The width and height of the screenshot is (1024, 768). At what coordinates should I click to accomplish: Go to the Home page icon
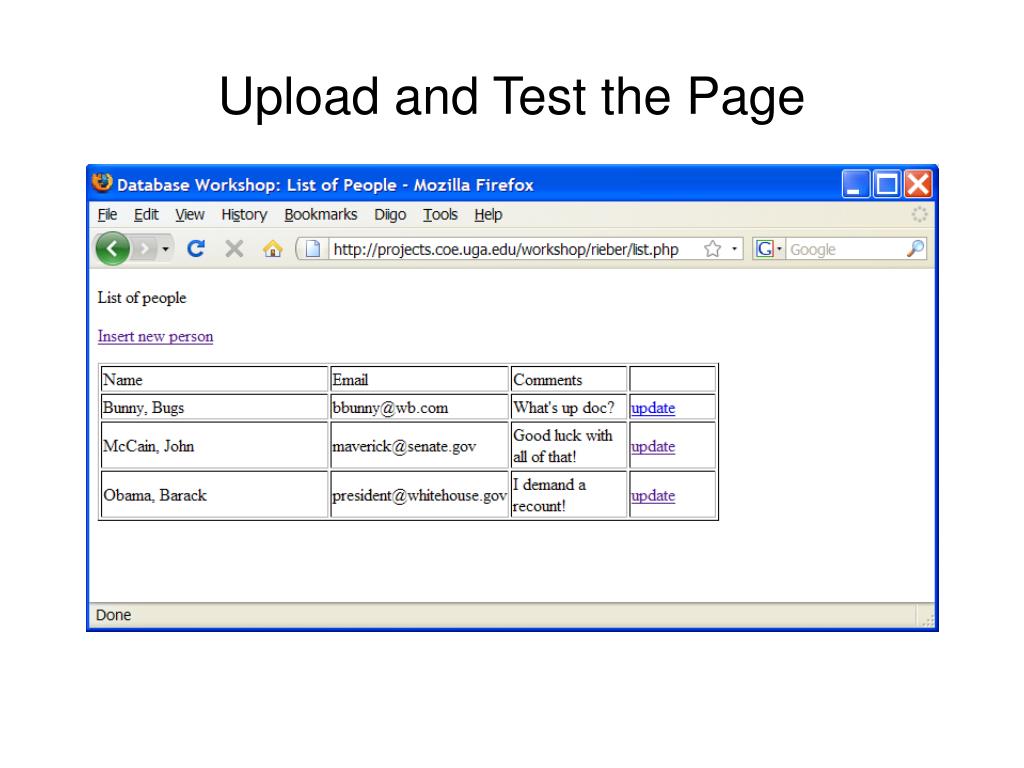(x=272, y=249)
